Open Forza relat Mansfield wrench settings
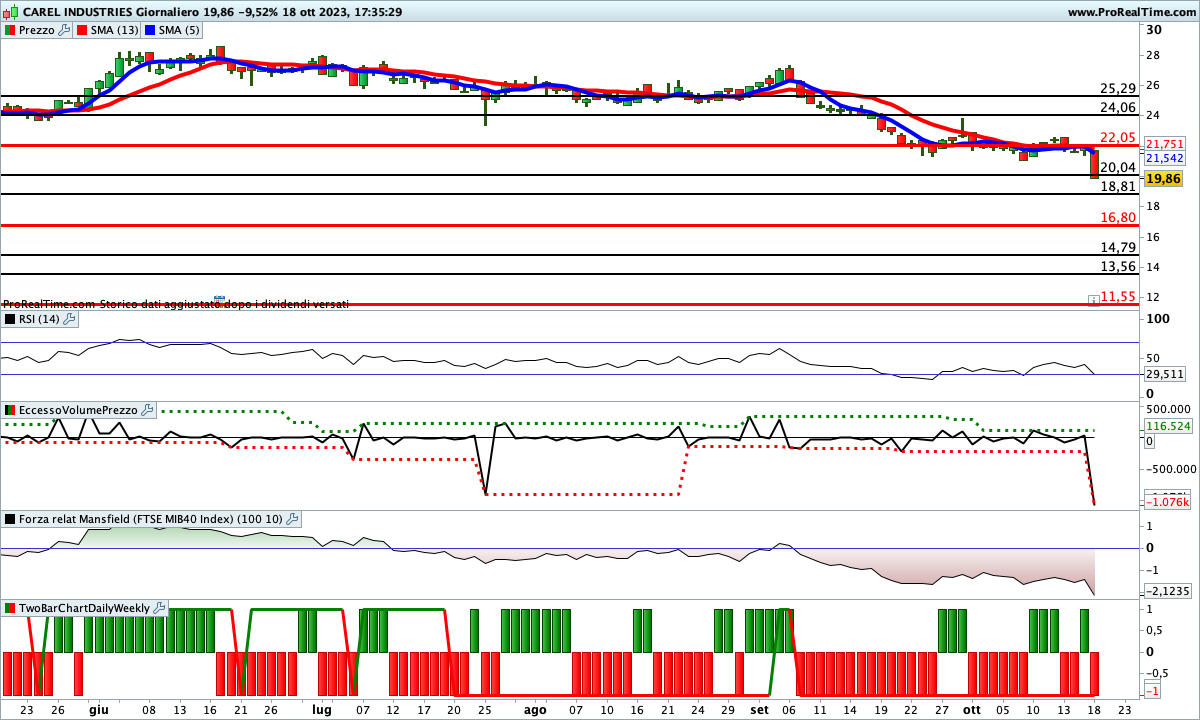 292,519
